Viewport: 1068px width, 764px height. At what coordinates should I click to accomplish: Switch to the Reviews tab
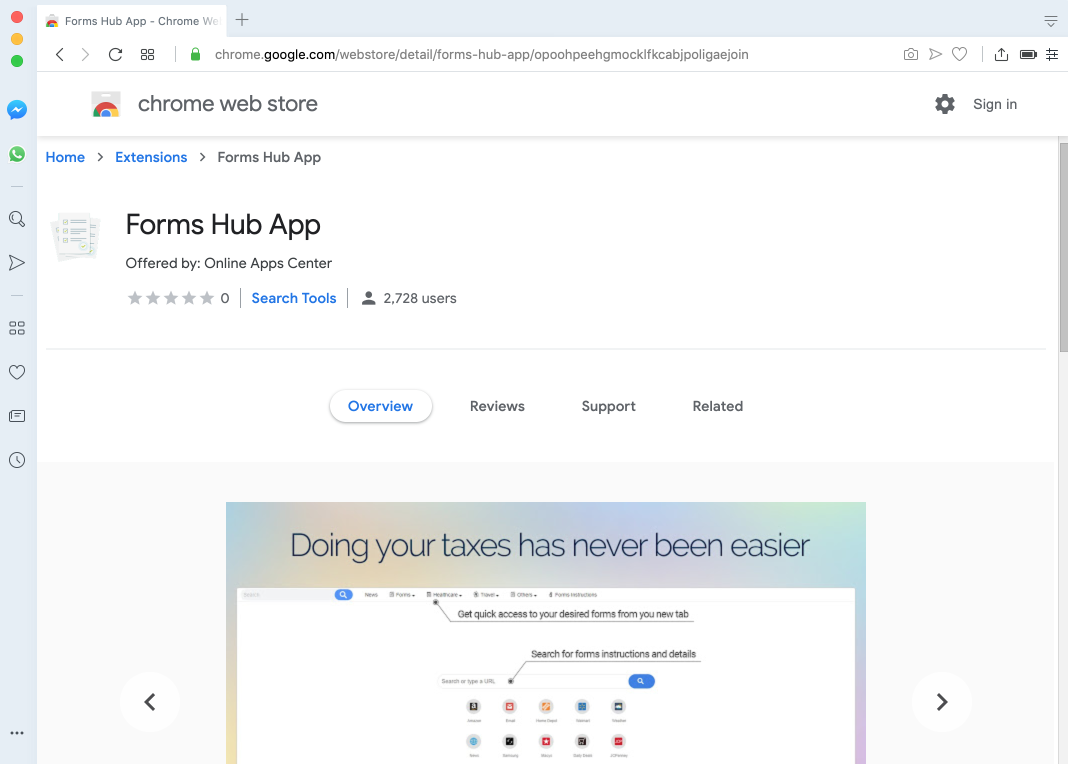[x=497, y=406]
